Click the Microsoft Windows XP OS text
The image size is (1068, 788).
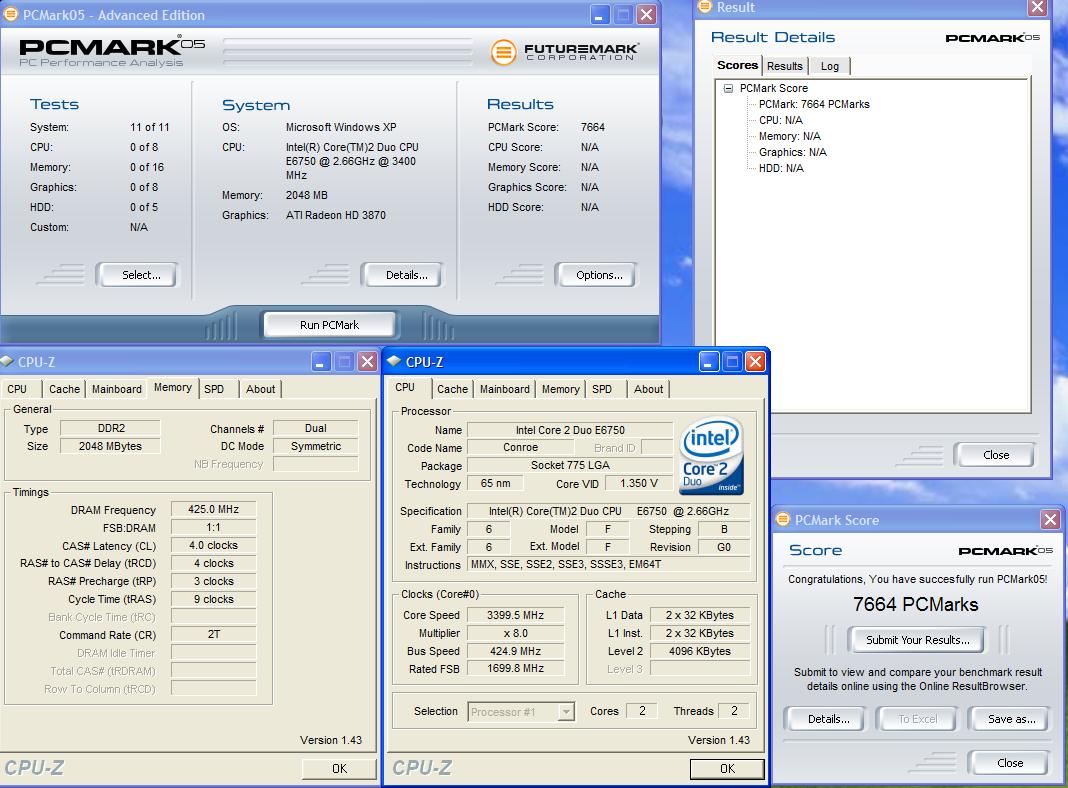(341, 127)
